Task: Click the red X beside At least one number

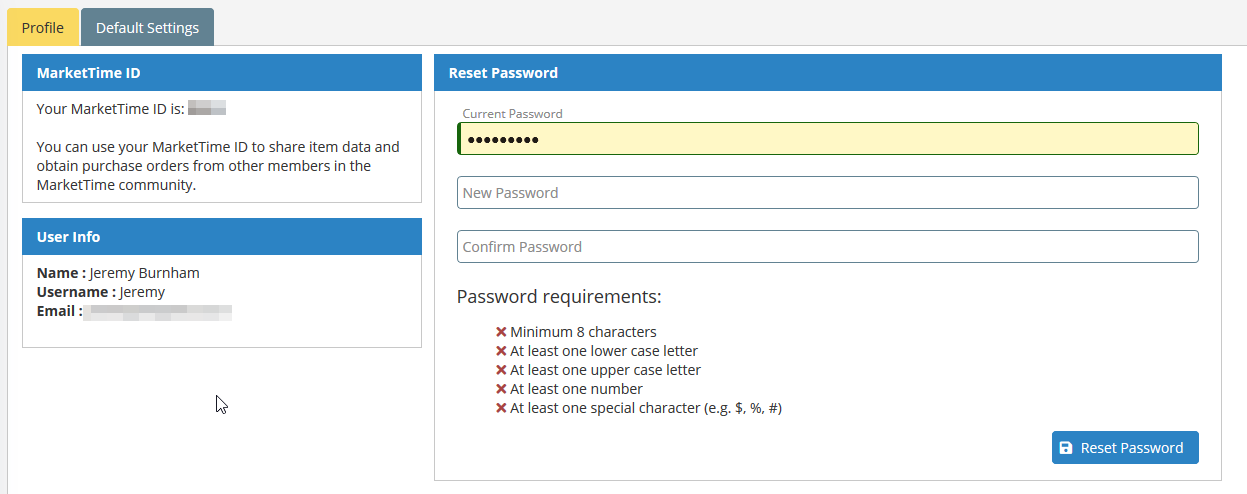Action: pyautogui.click(x=501, y=389)
